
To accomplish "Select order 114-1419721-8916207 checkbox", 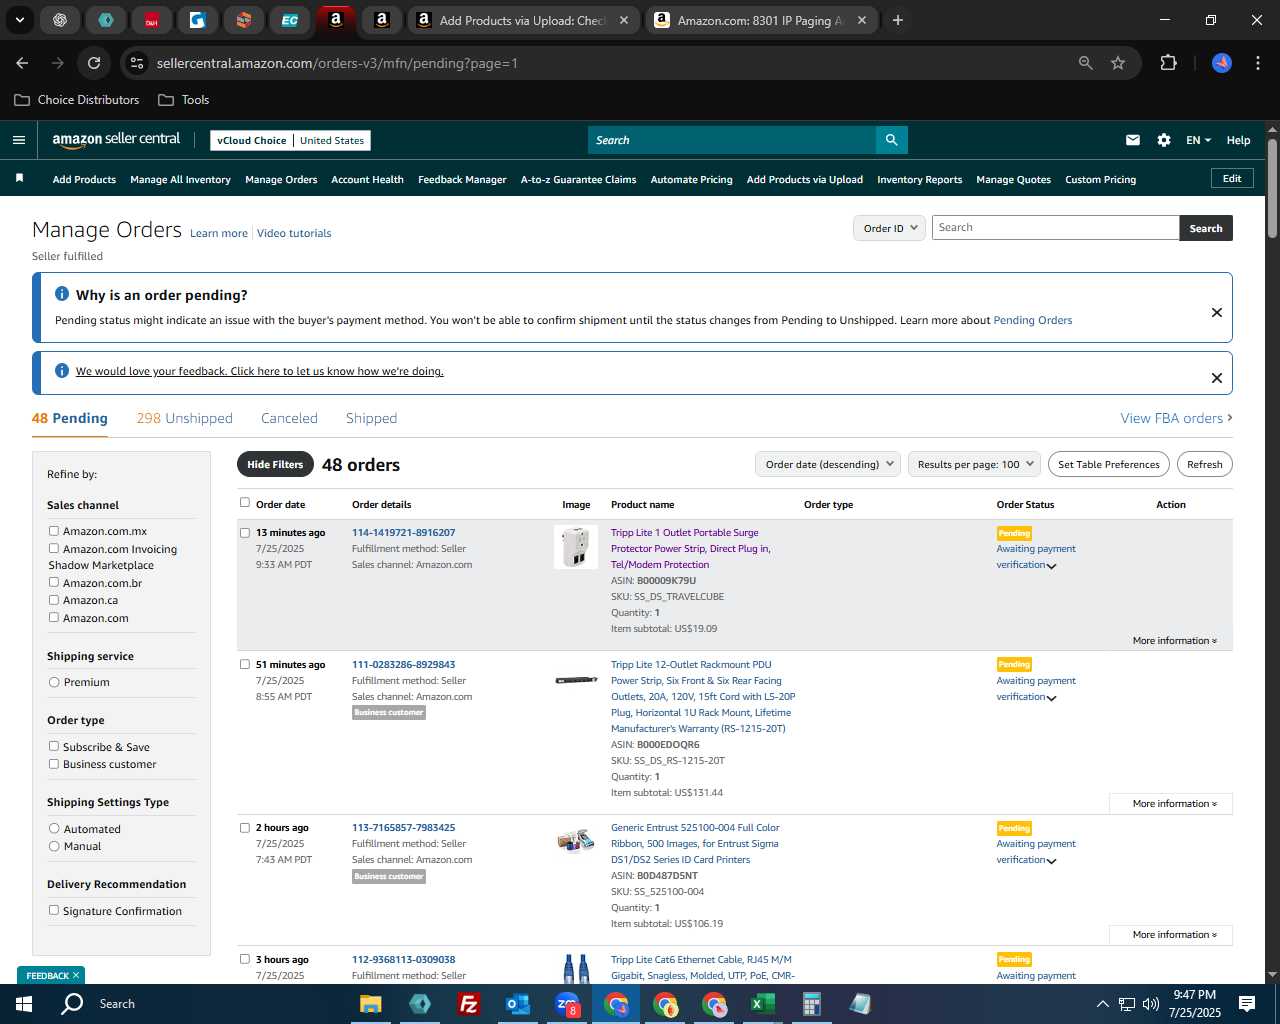I will (x=245, y=532).
